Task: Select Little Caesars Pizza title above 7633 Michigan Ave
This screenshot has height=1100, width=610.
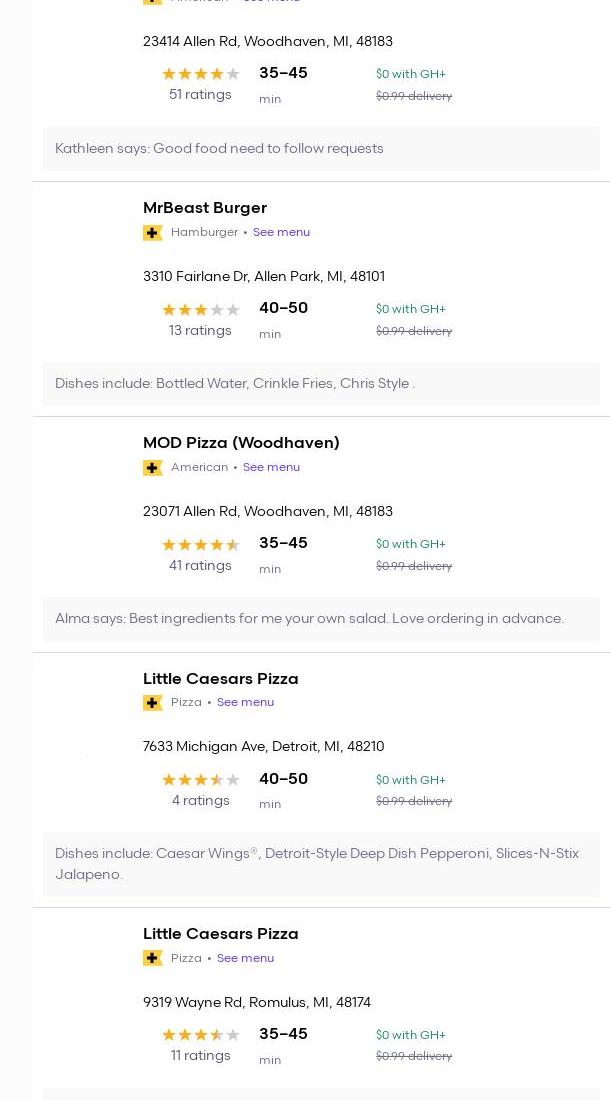Action: [220, 679]
